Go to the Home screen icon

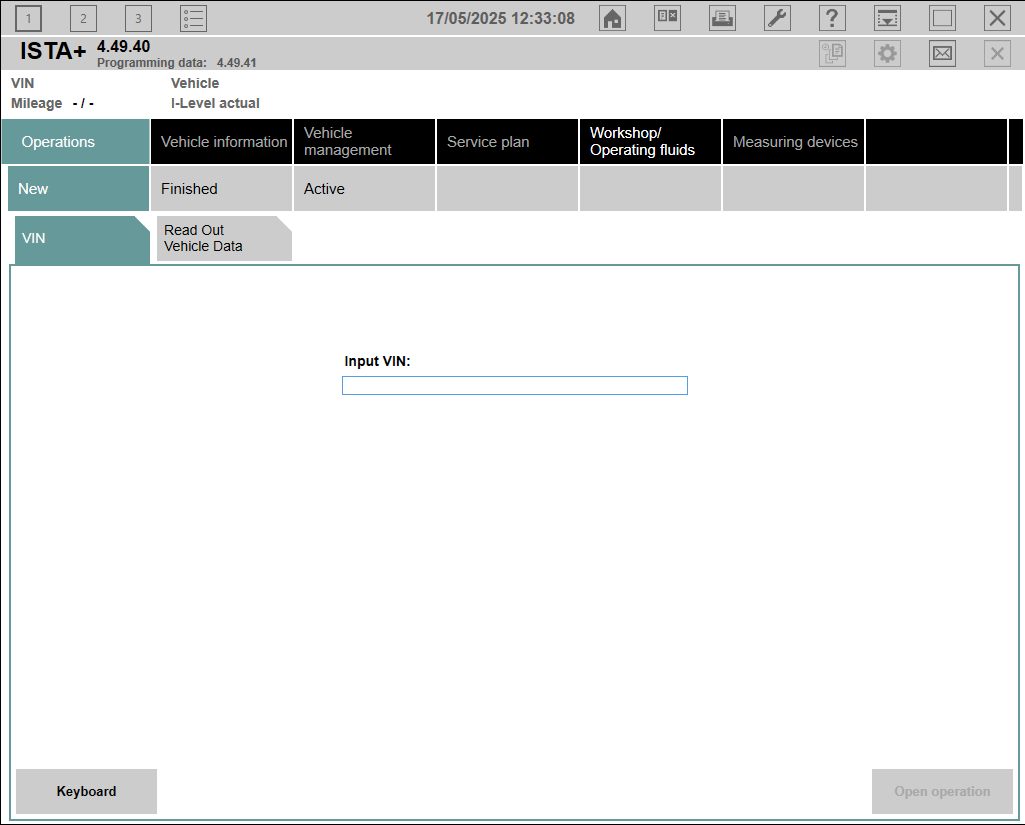point(613,18)
